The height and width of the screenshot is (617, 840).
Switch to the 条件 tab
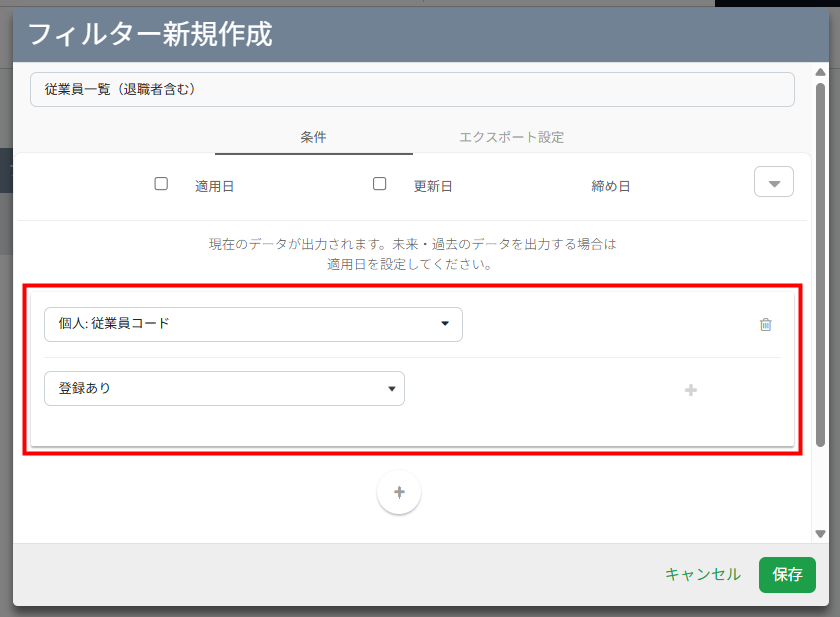tap(313, 137)
